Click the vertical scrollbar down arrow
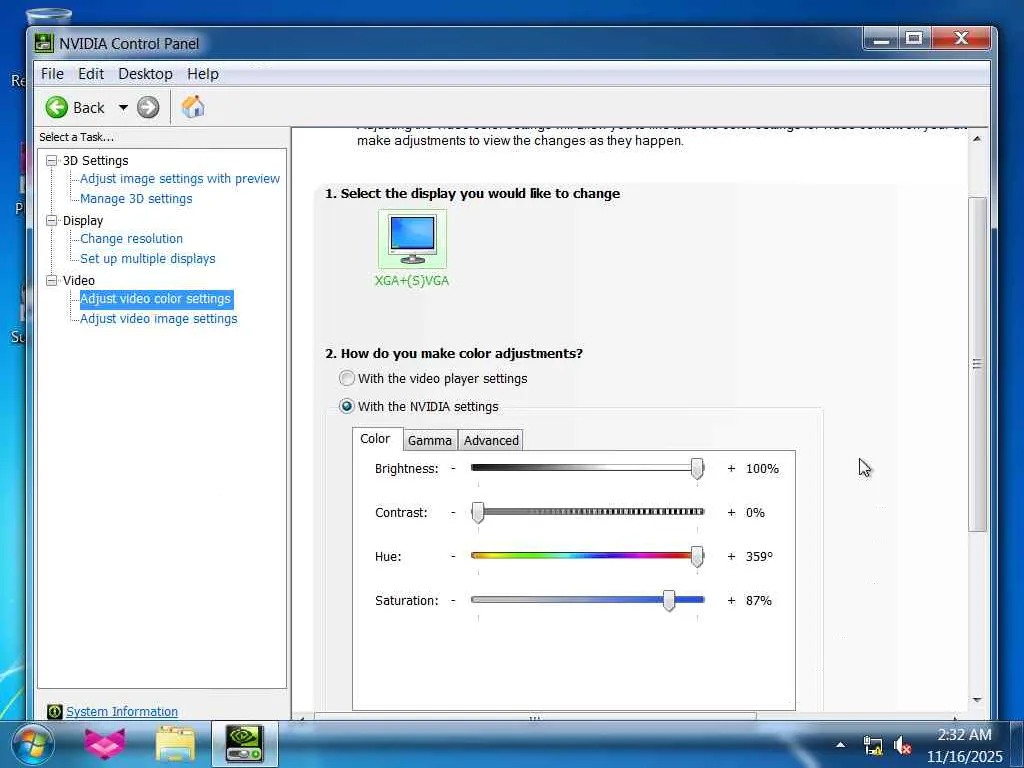 click(x=977, y=699)
